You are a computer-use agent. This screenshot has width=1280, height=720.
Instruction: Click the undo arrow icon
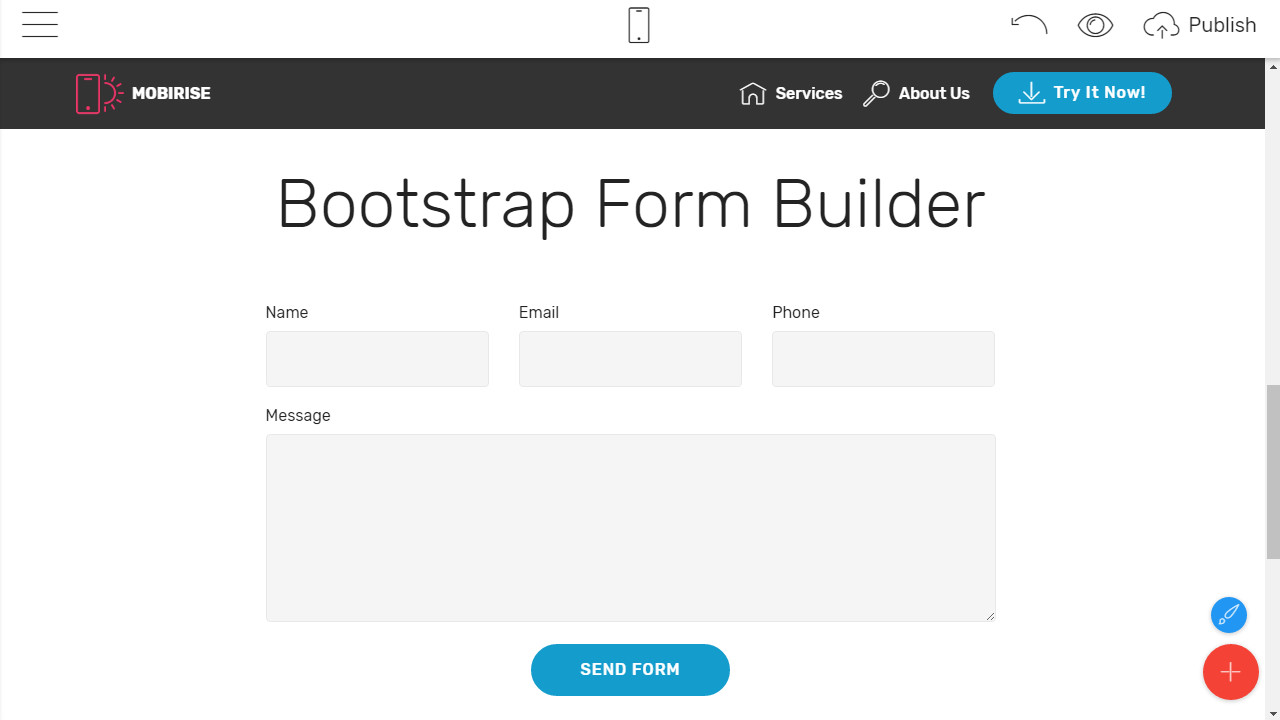coord(1028,25)
